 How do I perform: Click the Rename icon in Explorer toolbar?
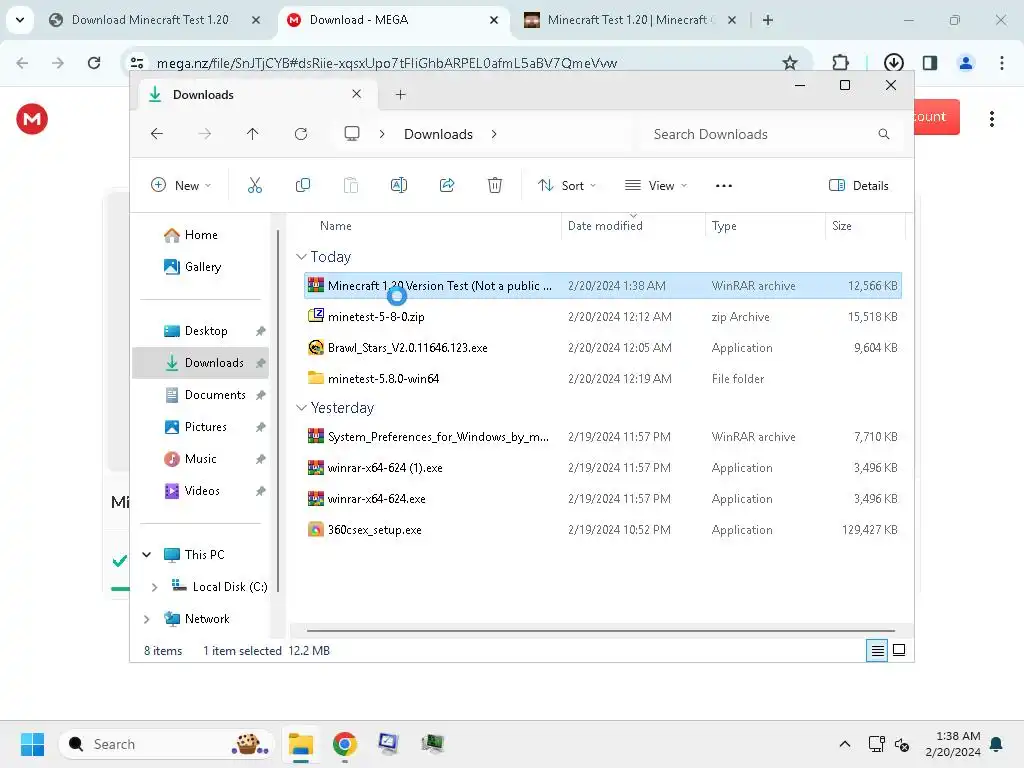[x=398, y=185]
